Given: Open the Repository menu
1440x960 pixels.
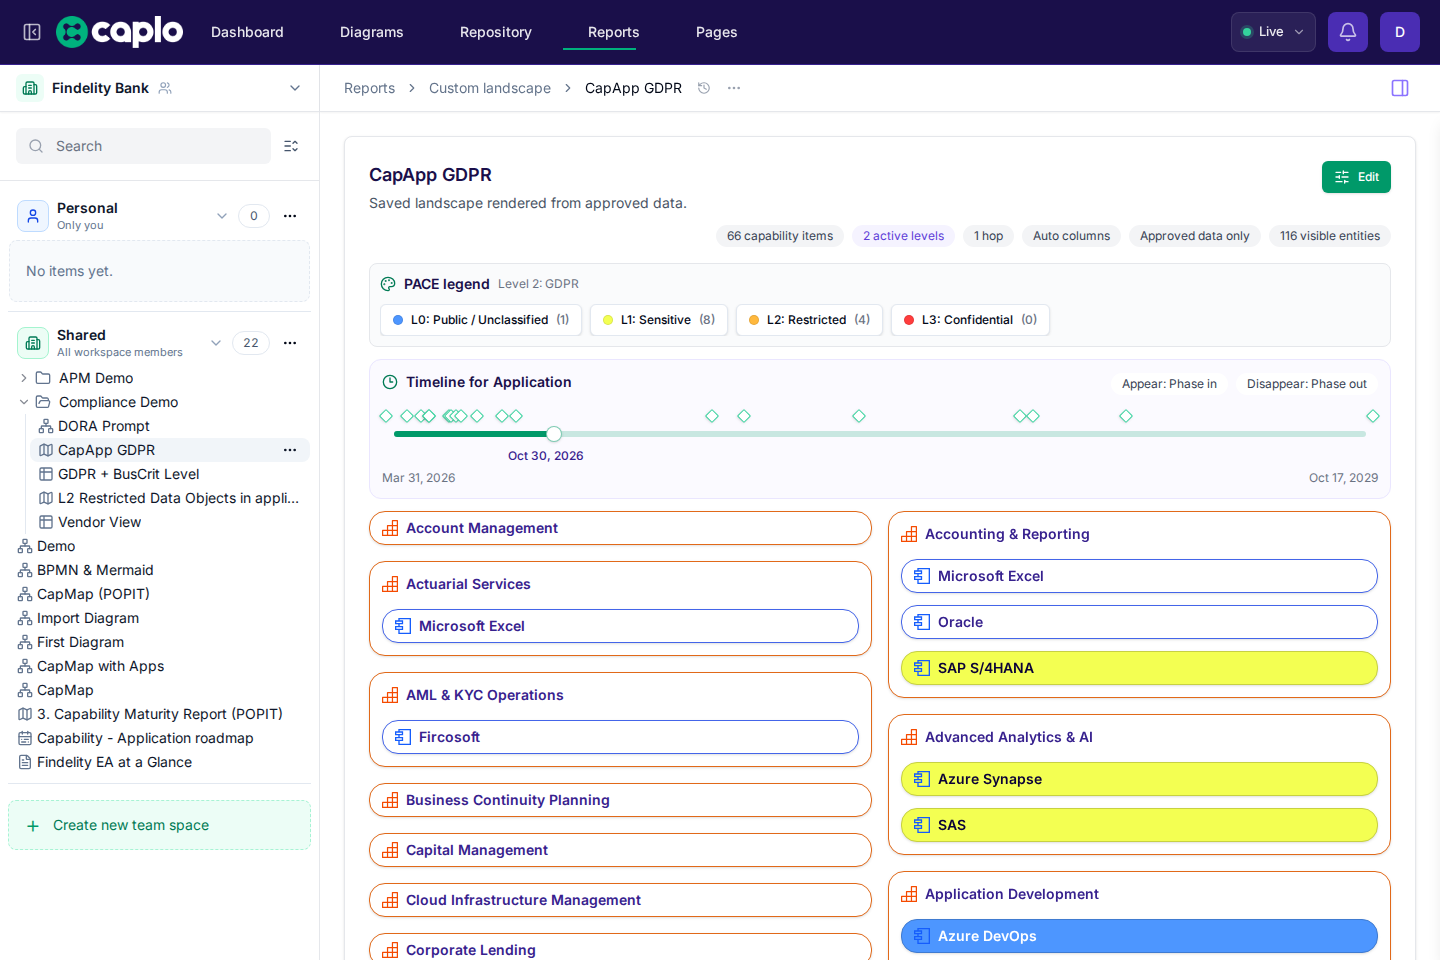Looking at the screenshot, I should click(496, 32).
